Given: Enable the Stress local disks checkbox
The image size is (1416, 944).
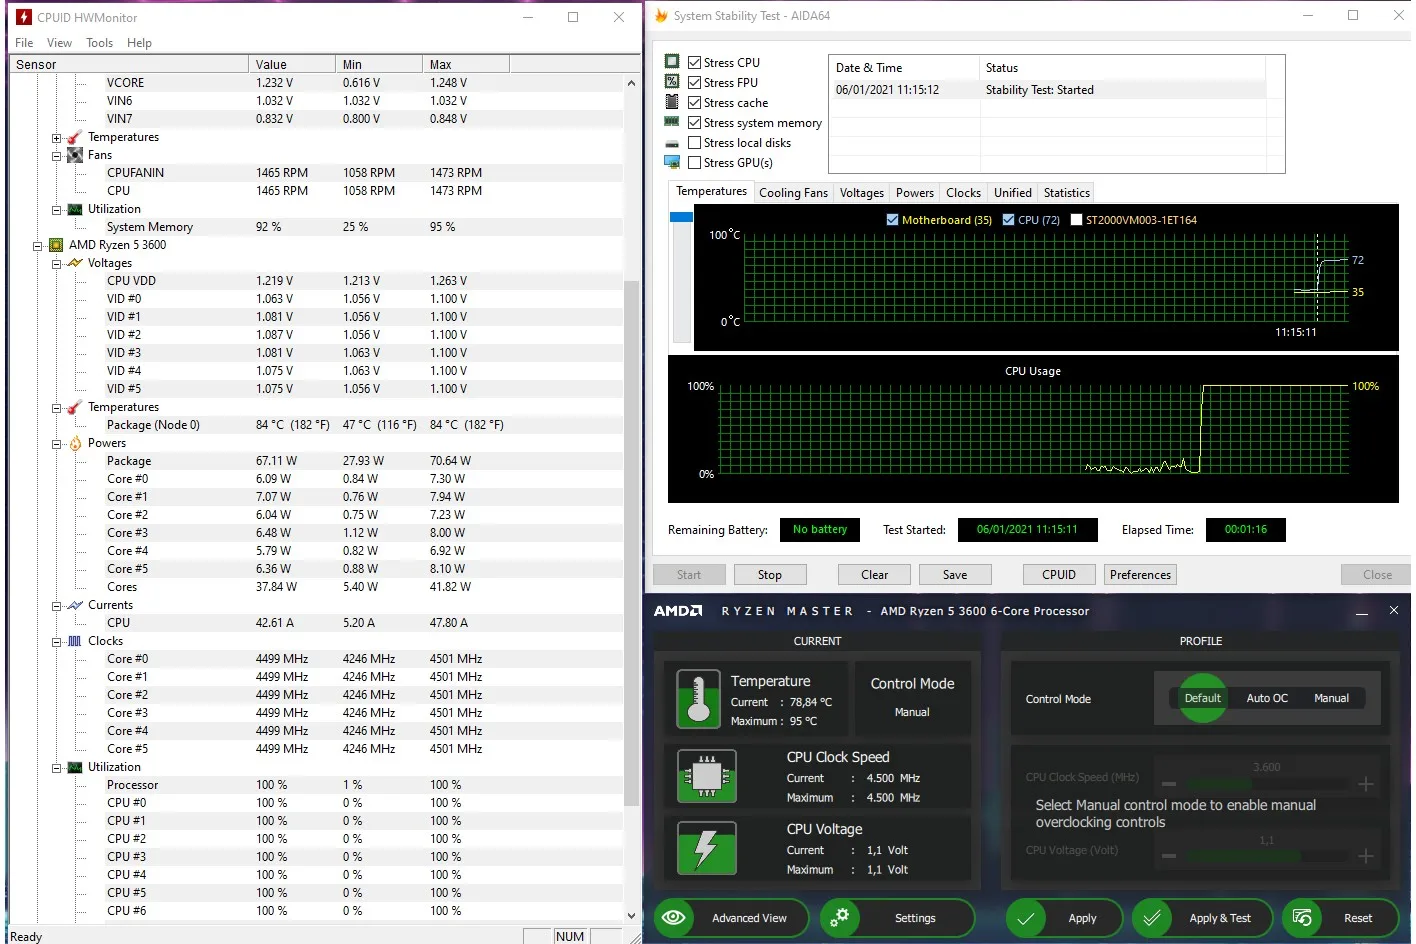Looking at the screenshot, I should click(694, 142).
